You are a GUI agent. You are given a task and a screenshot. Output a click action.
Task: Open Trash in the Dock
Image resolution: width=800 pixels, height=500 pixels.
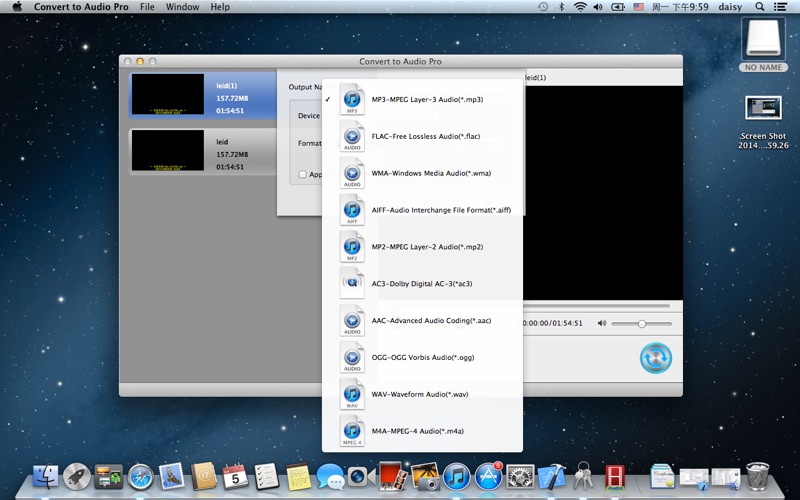[x=758, y=477]
